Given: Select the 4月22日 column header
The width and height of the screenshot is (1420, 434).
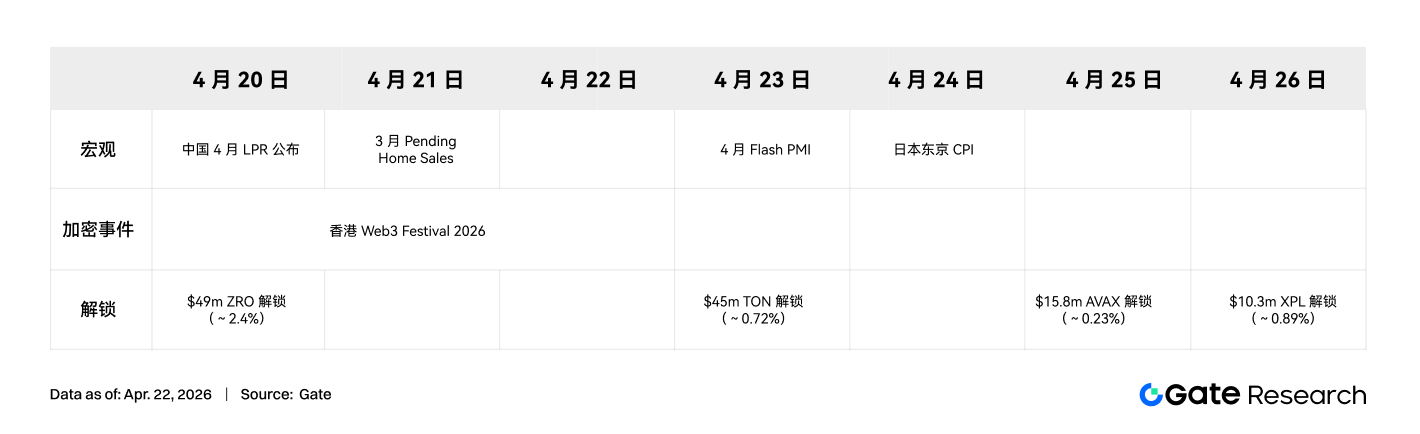Looking at the screenshot, I should click(x=589, y=80).
